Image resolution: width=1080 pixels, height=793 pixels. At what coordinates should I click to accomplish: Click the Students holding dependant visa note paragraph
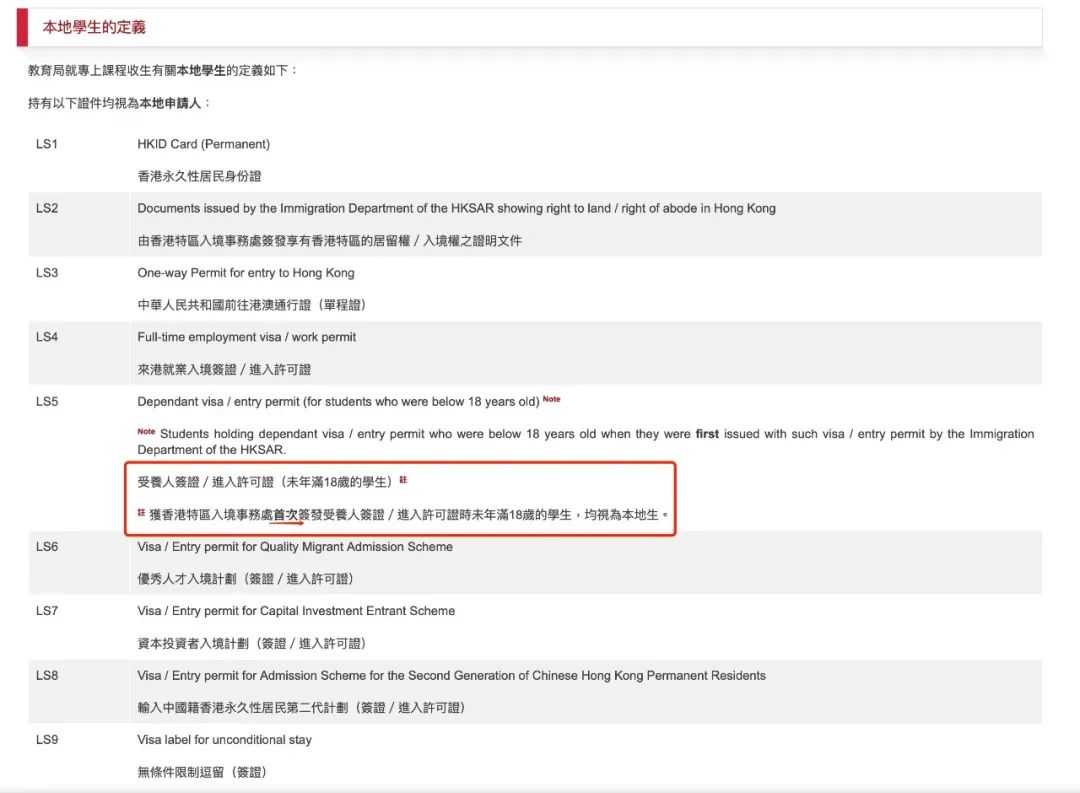(585, 441)
